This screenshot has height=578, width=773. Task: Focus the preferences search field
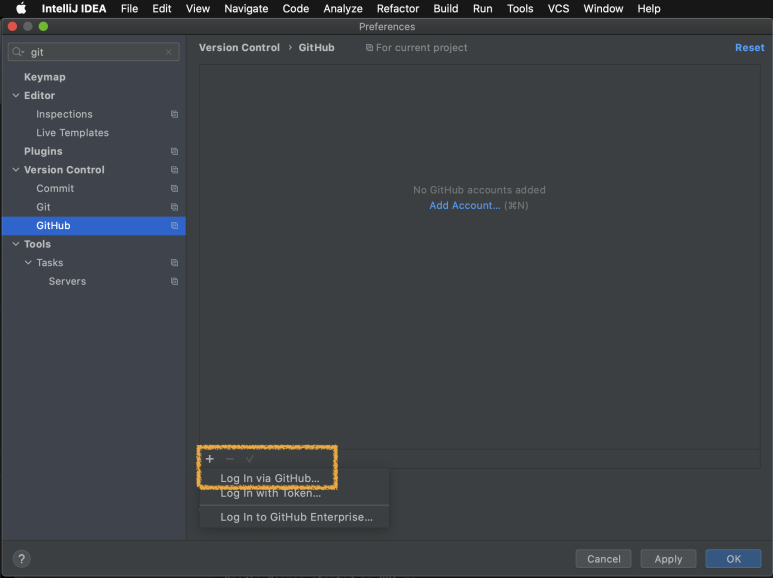point(94,52)
